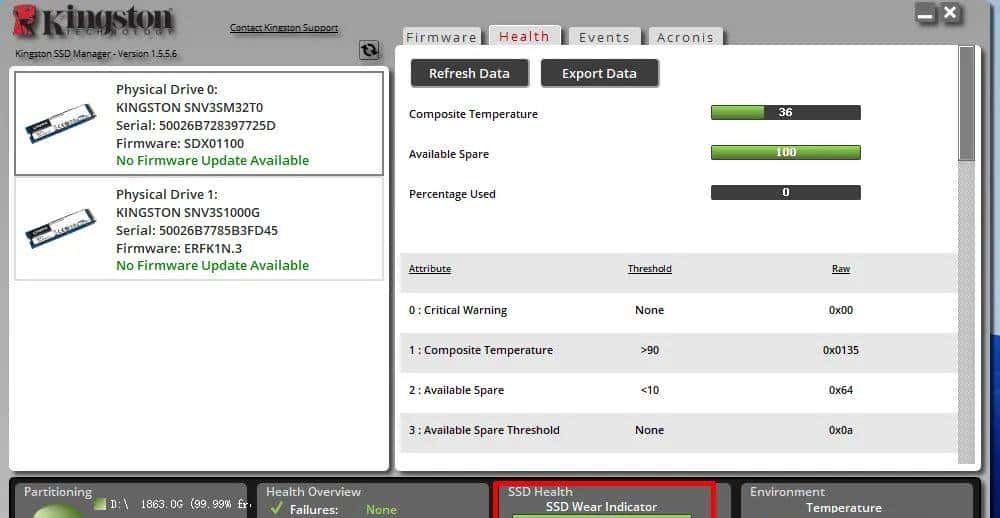The image size is (1000, 518).
Task: Click the Failures checkmark icon
Action: coord(276,508)
